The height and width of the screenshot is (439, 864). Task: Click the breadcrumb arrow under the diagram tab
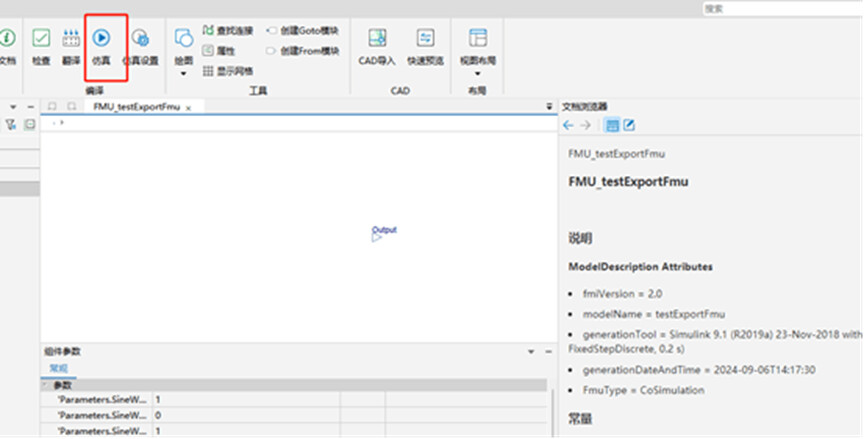pyautogui.click(x=62, y=123)
